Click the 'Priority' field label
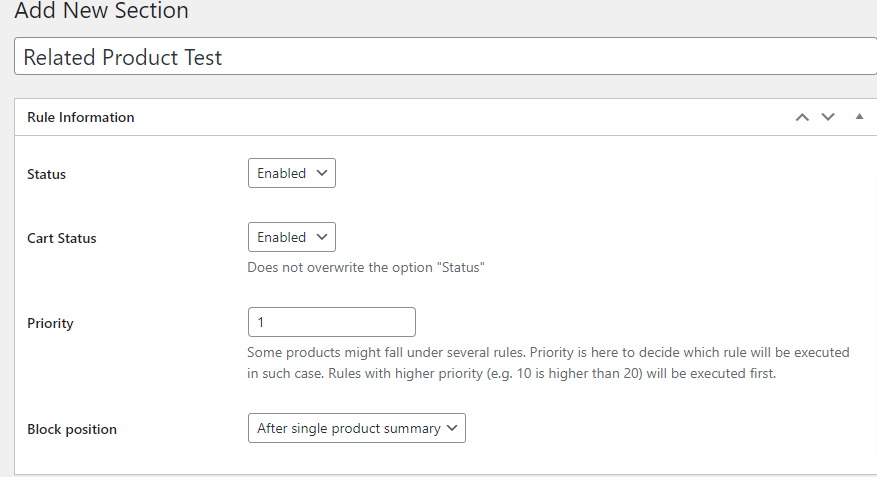Viewport: 877px width, 477px height. click(50, 323)
